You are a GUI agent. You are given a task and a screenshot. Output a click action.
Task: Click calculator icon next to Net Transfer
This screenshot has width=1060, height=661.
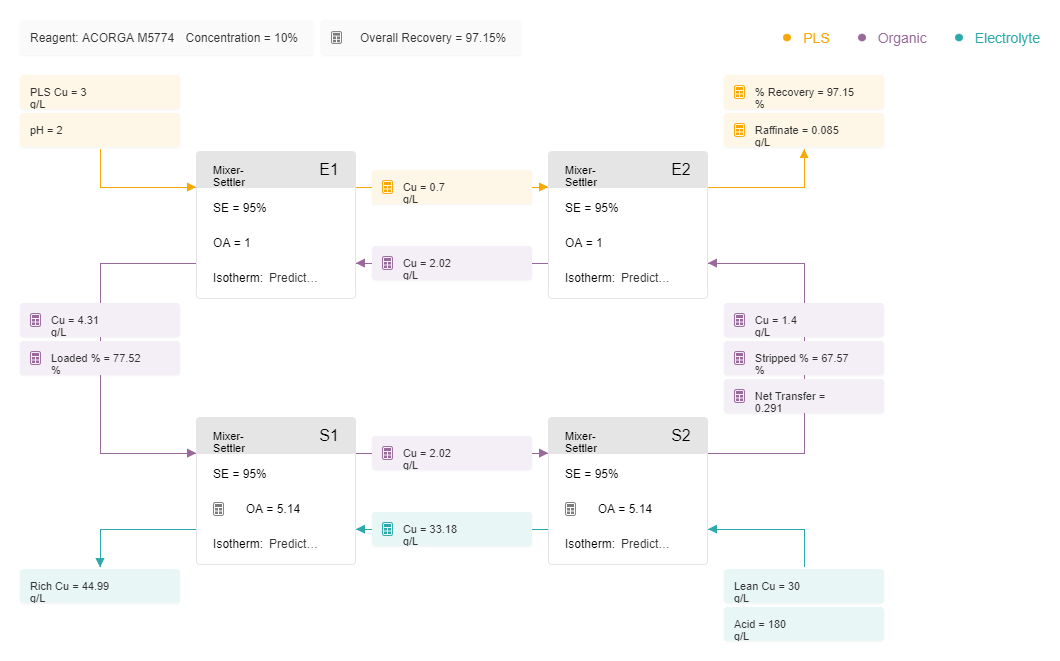[740, 396]
